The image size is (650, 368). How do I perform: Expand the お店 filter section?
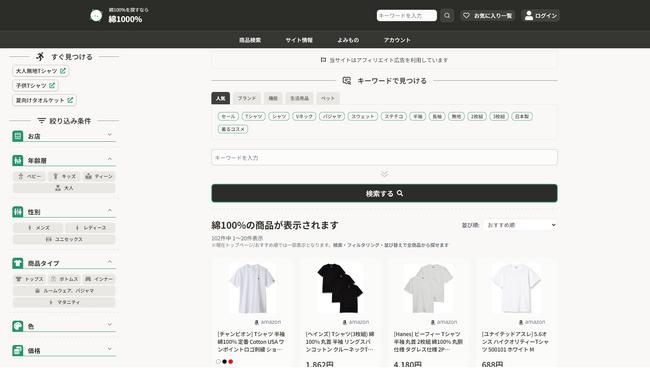[64, 136]
